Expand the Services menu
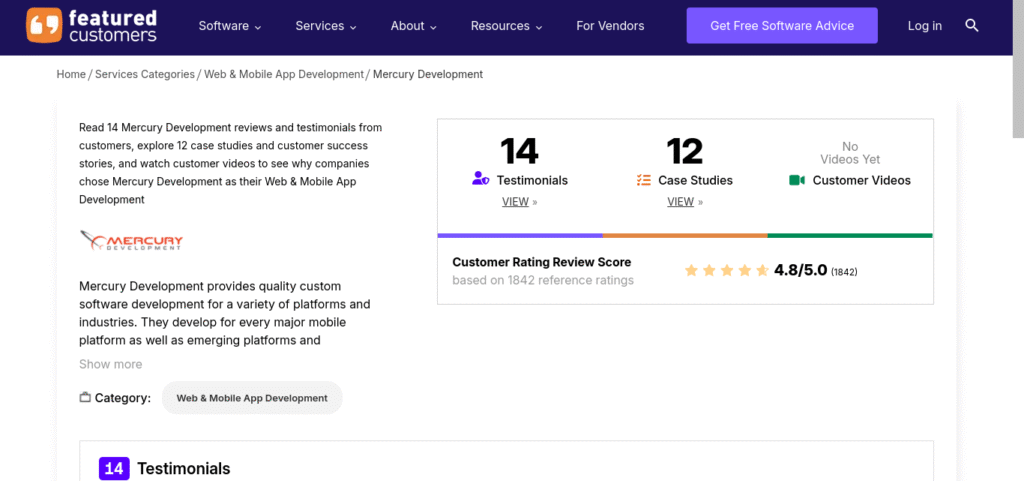Screen dimensions: 1024x481 tap(326, 26)
